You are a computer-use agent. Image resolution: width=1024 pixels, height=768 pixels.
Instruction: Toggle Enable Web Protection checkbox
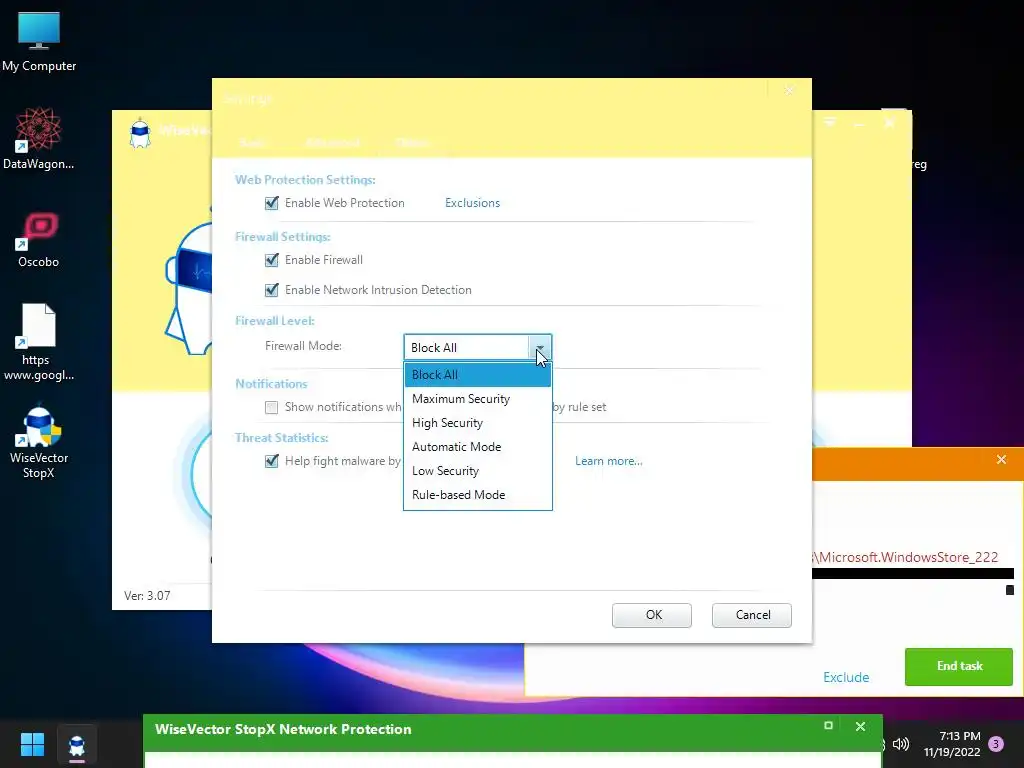272,203
